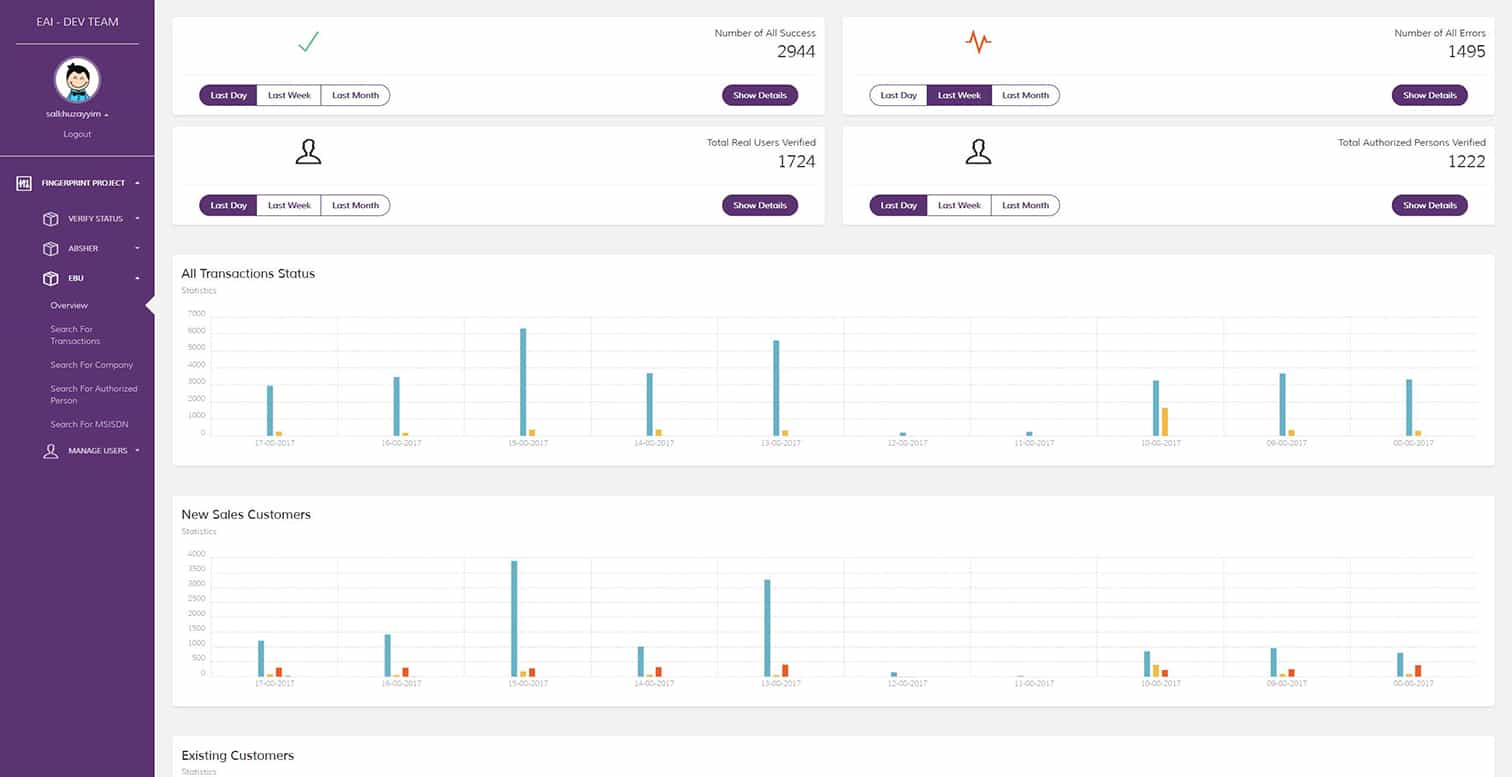The height and width of the screenshot is (777, 1512).
Task: Expand the Verify Status submenu
Action: click(x=137, y=219)
